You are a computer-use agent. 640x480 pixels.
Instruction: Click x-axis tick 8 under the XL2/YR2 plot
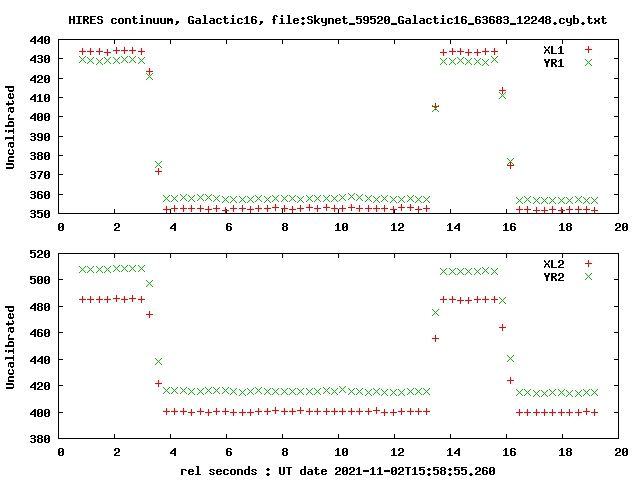[284, 452]
